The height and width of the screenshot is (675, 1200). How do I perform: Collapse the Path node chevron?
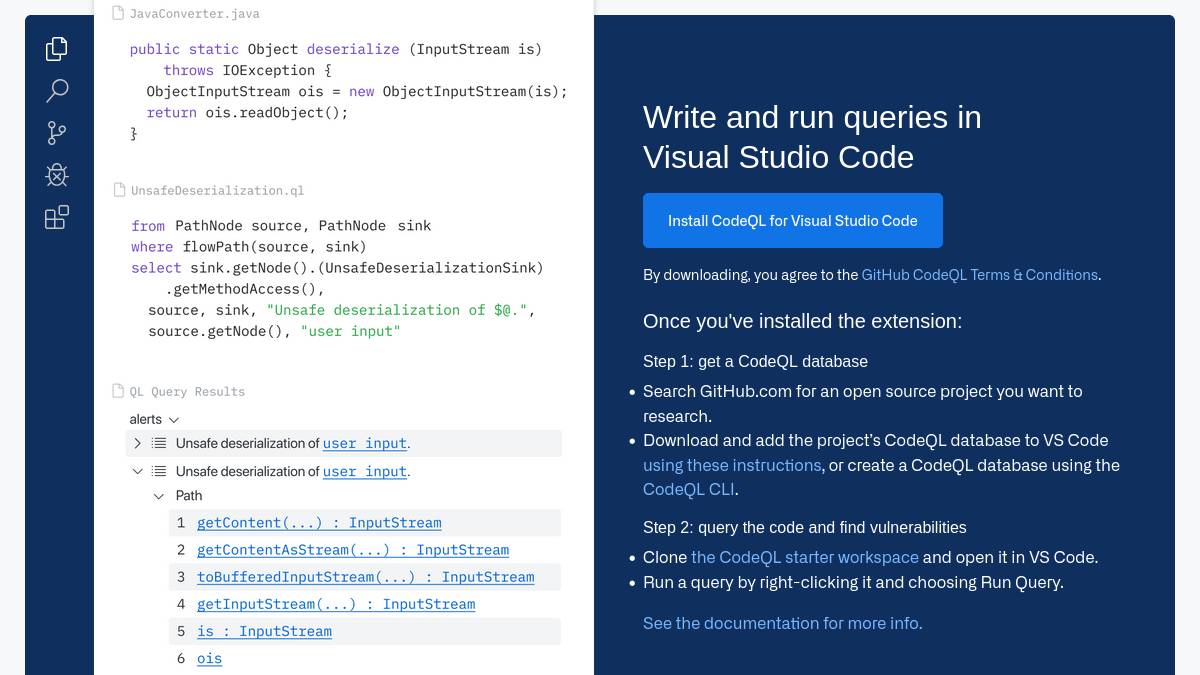pos(159,496)
